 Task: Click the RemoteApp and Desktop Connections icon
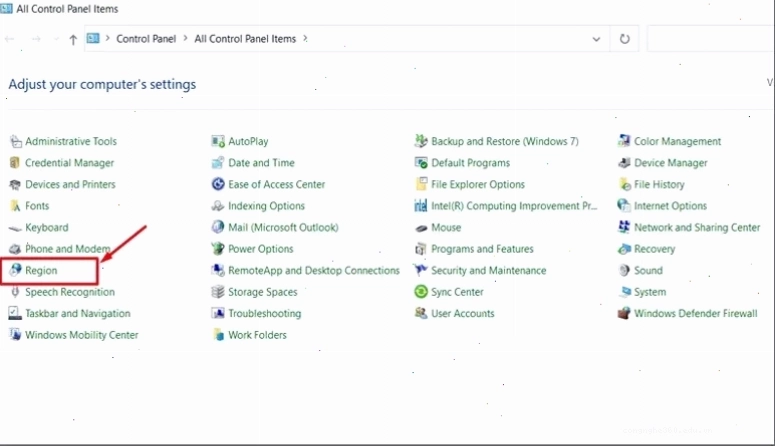(x=218, y=270)
